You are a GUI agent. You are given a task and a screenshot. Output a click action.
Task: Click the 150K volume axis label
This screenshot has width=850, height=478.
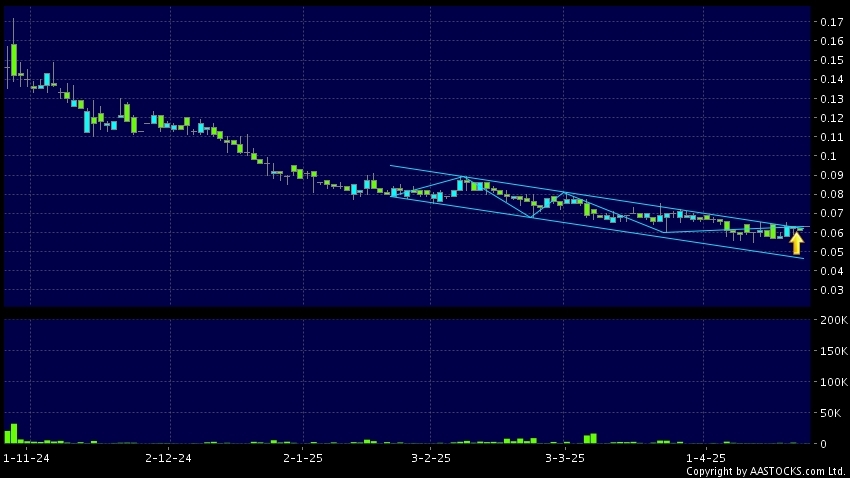pos(834,351)
